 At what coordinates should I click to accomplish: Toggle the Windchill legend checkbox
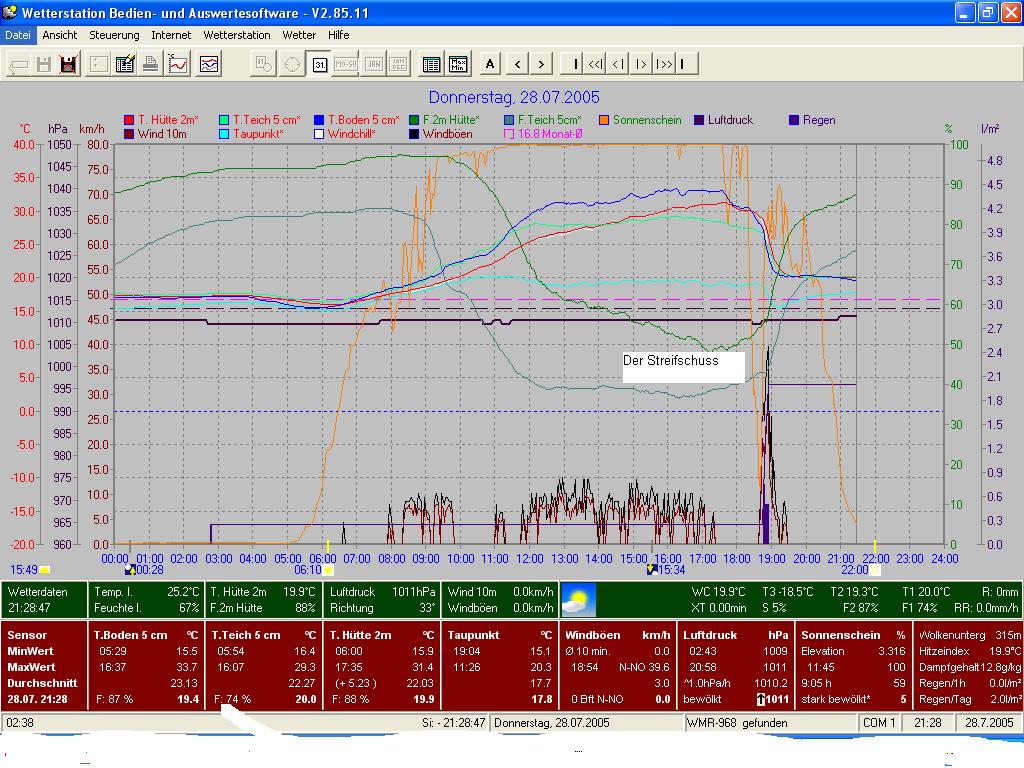click(320, 134)
